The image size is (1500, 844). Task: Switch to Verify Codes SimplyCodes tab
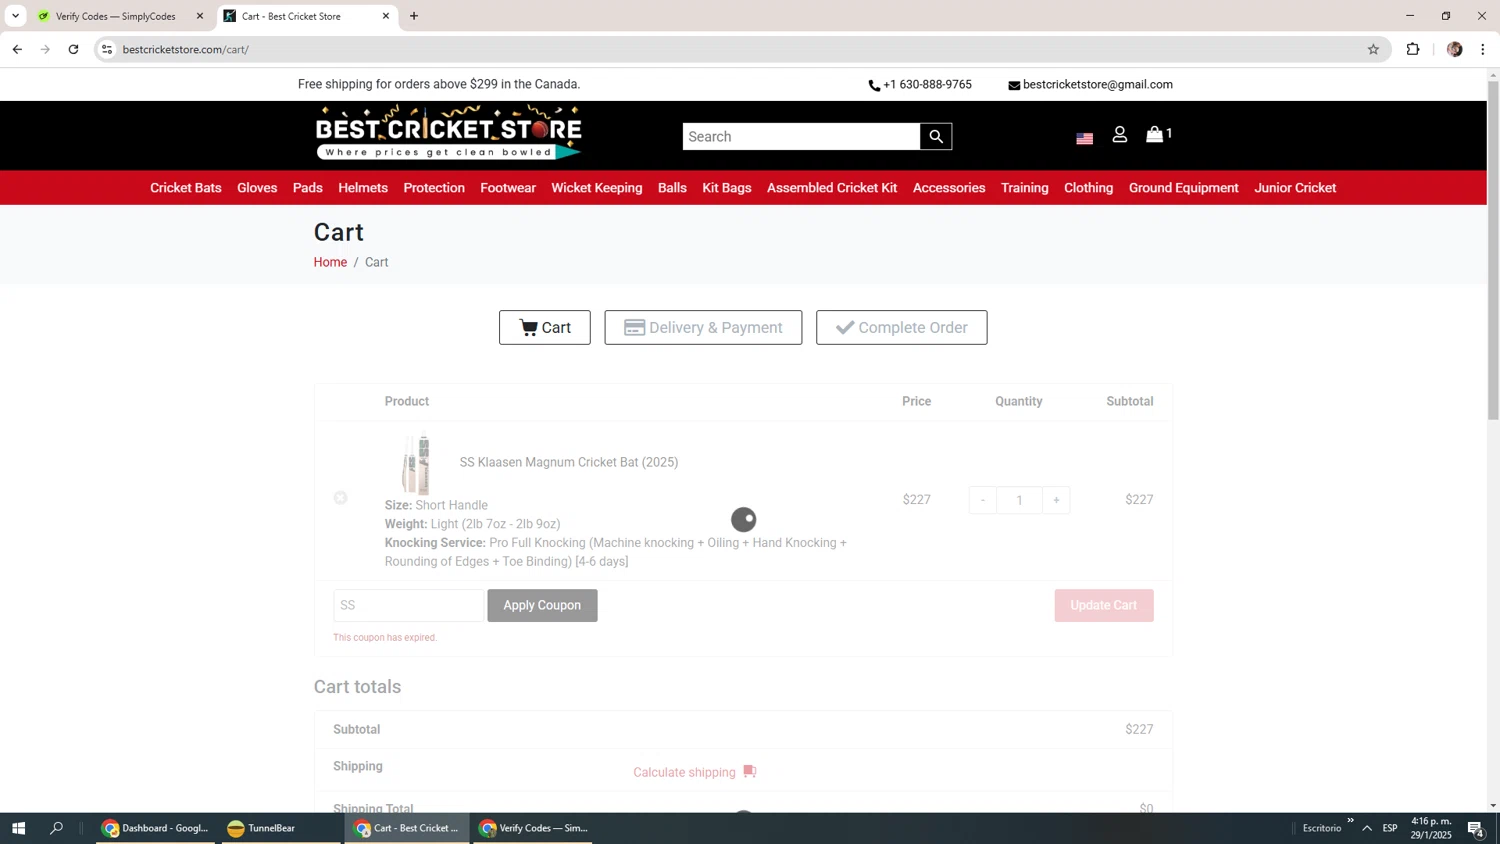(x=115, y=16)
